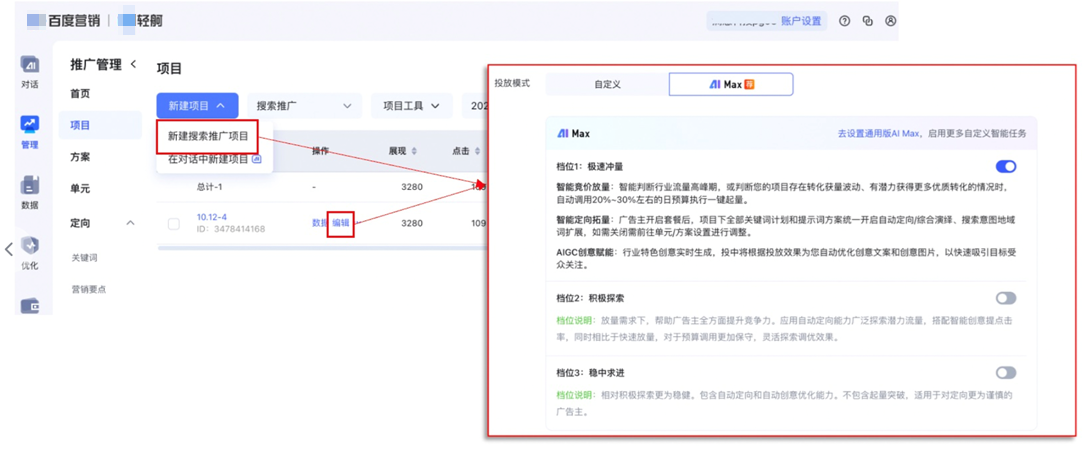Select the AI Max 投放模式 tab
Screen dimensions: 1091x450
coord(731,84)
